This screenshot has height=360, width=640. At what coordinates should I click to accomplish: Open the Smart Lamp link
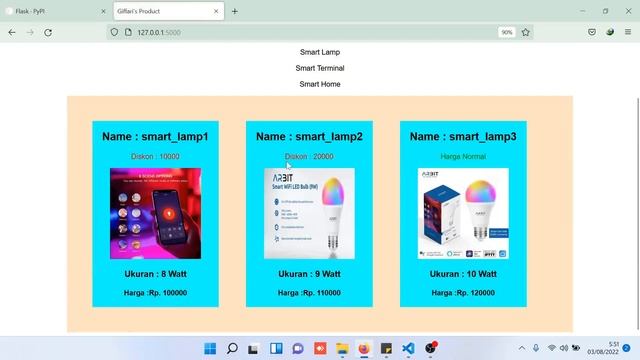coord(320,52)
